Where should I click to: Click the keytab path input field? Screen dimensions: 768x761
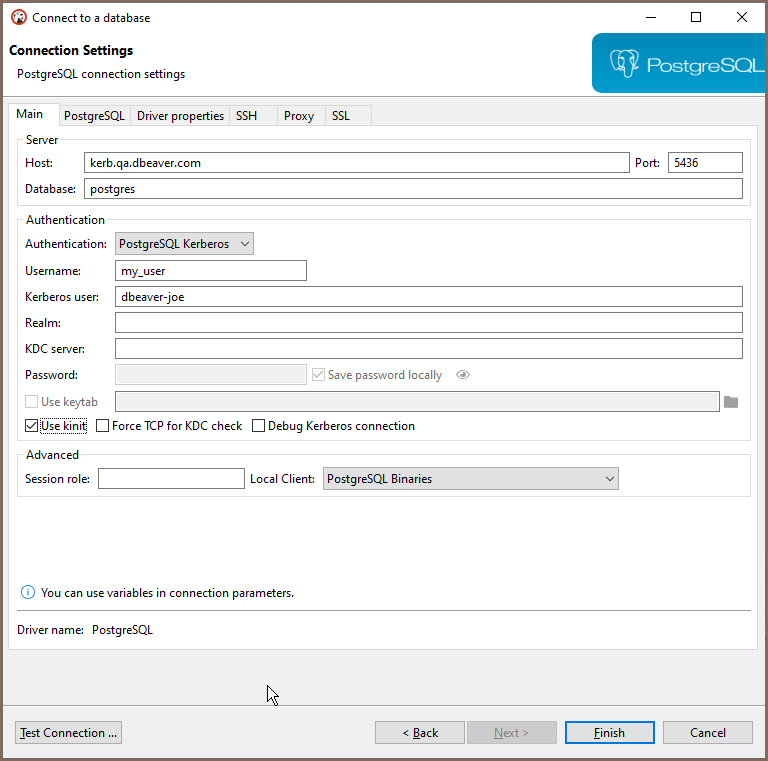pos(417,402)
